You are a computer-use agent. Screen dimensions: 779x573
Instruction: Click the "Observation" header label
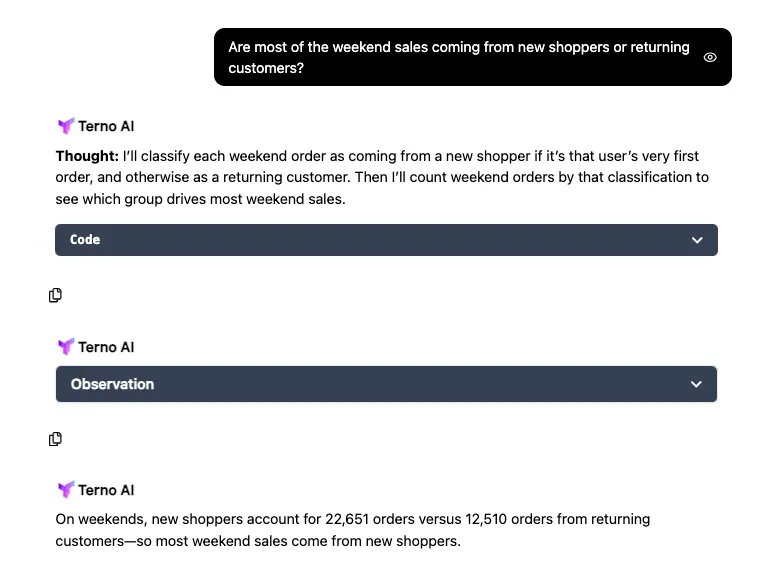pos(112,384)
